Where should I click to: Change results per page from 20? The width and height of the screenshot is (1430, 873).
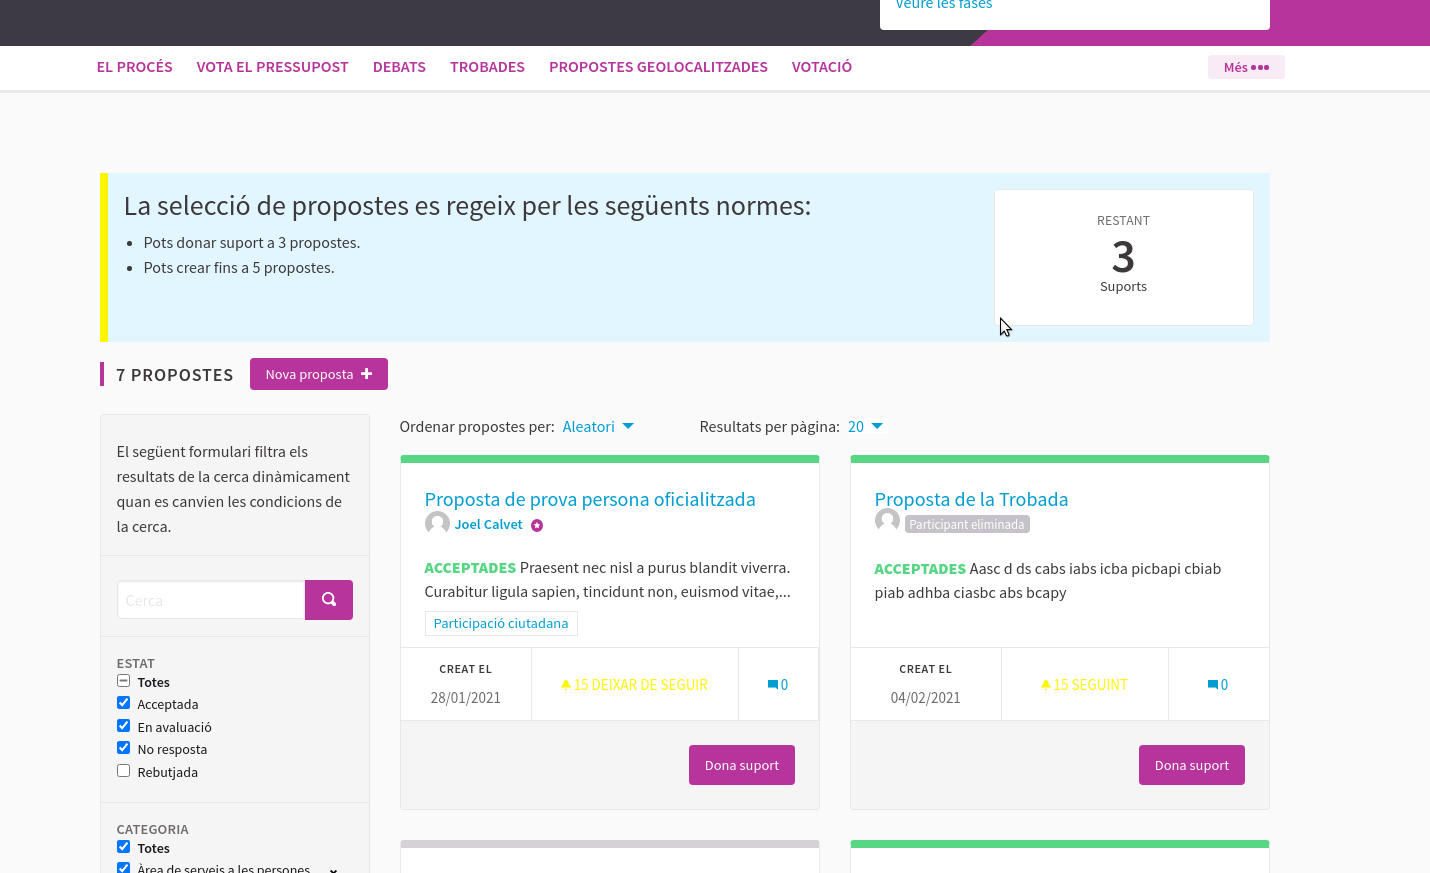(x=866, y=426)
